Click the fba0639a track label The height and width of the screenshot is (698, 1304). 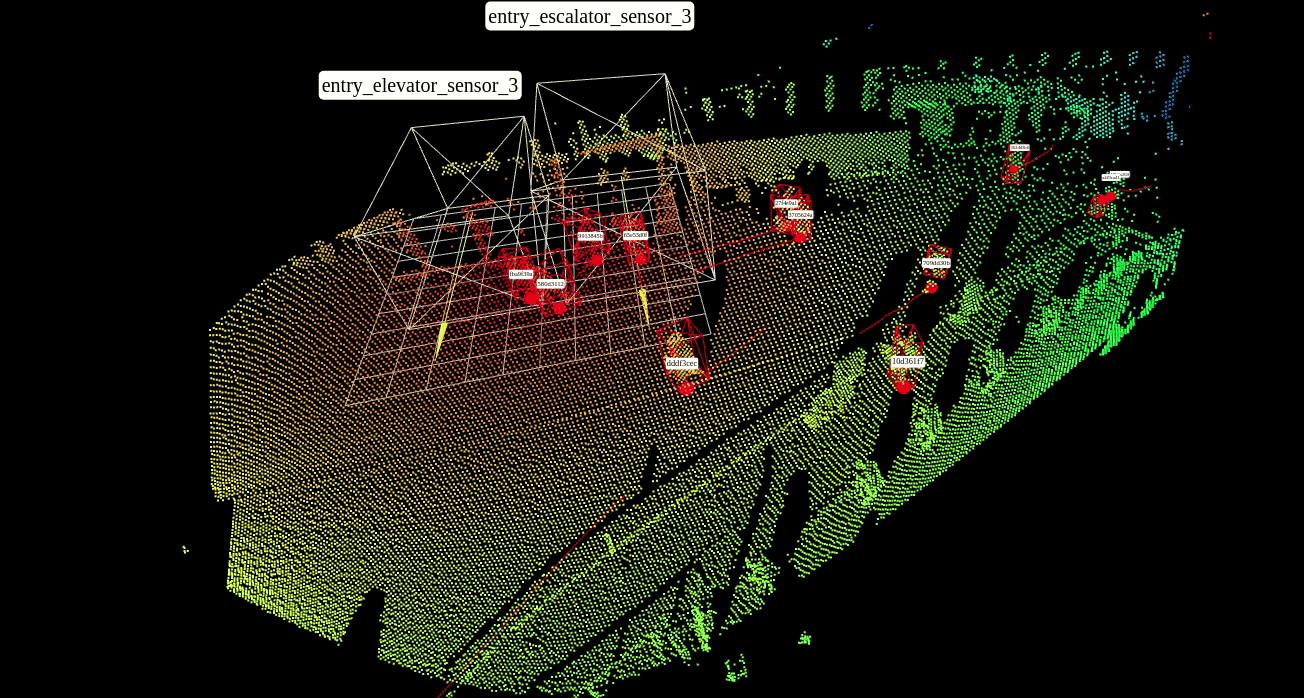click(x=521, y=273)
